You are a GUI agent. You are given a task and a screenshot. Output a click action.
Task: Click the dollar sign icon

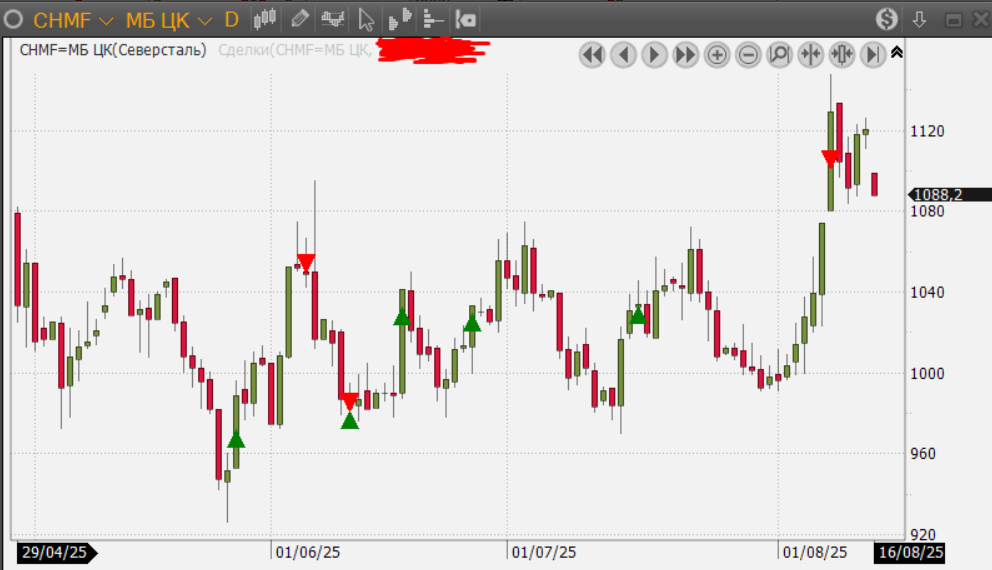click(x=887, y=19)
